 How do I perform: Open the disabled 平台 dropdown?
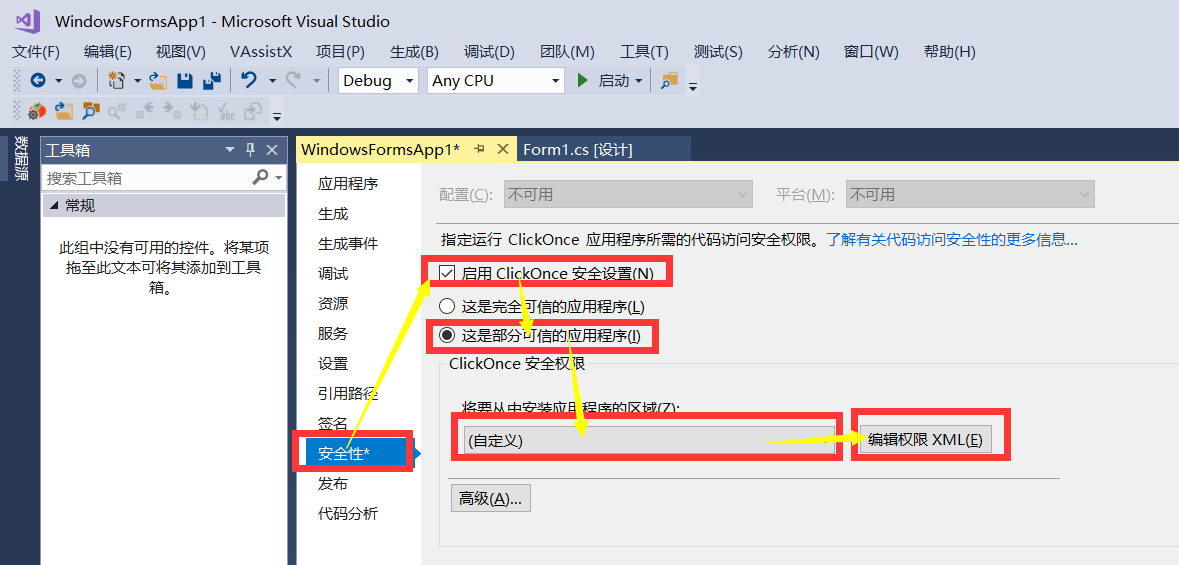click(970, 195)
